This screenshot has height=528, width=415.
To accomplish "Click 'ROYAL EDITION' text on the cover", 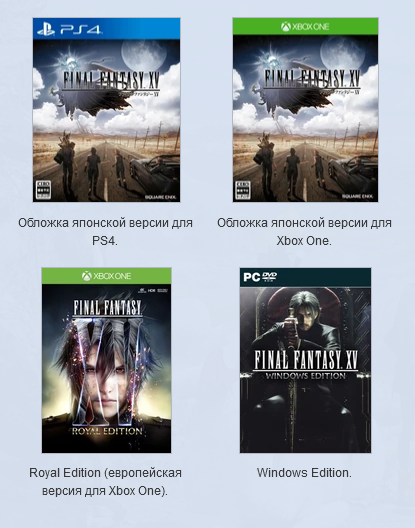I will tap(107, 431).
